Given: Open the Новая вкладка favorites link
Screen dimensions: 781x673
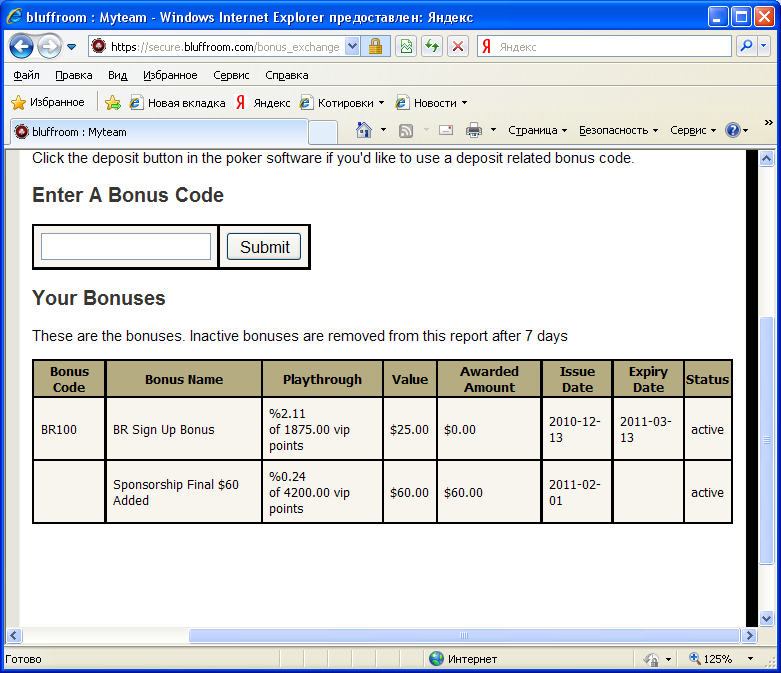Looking at the screenshot, I should [177, 103].
